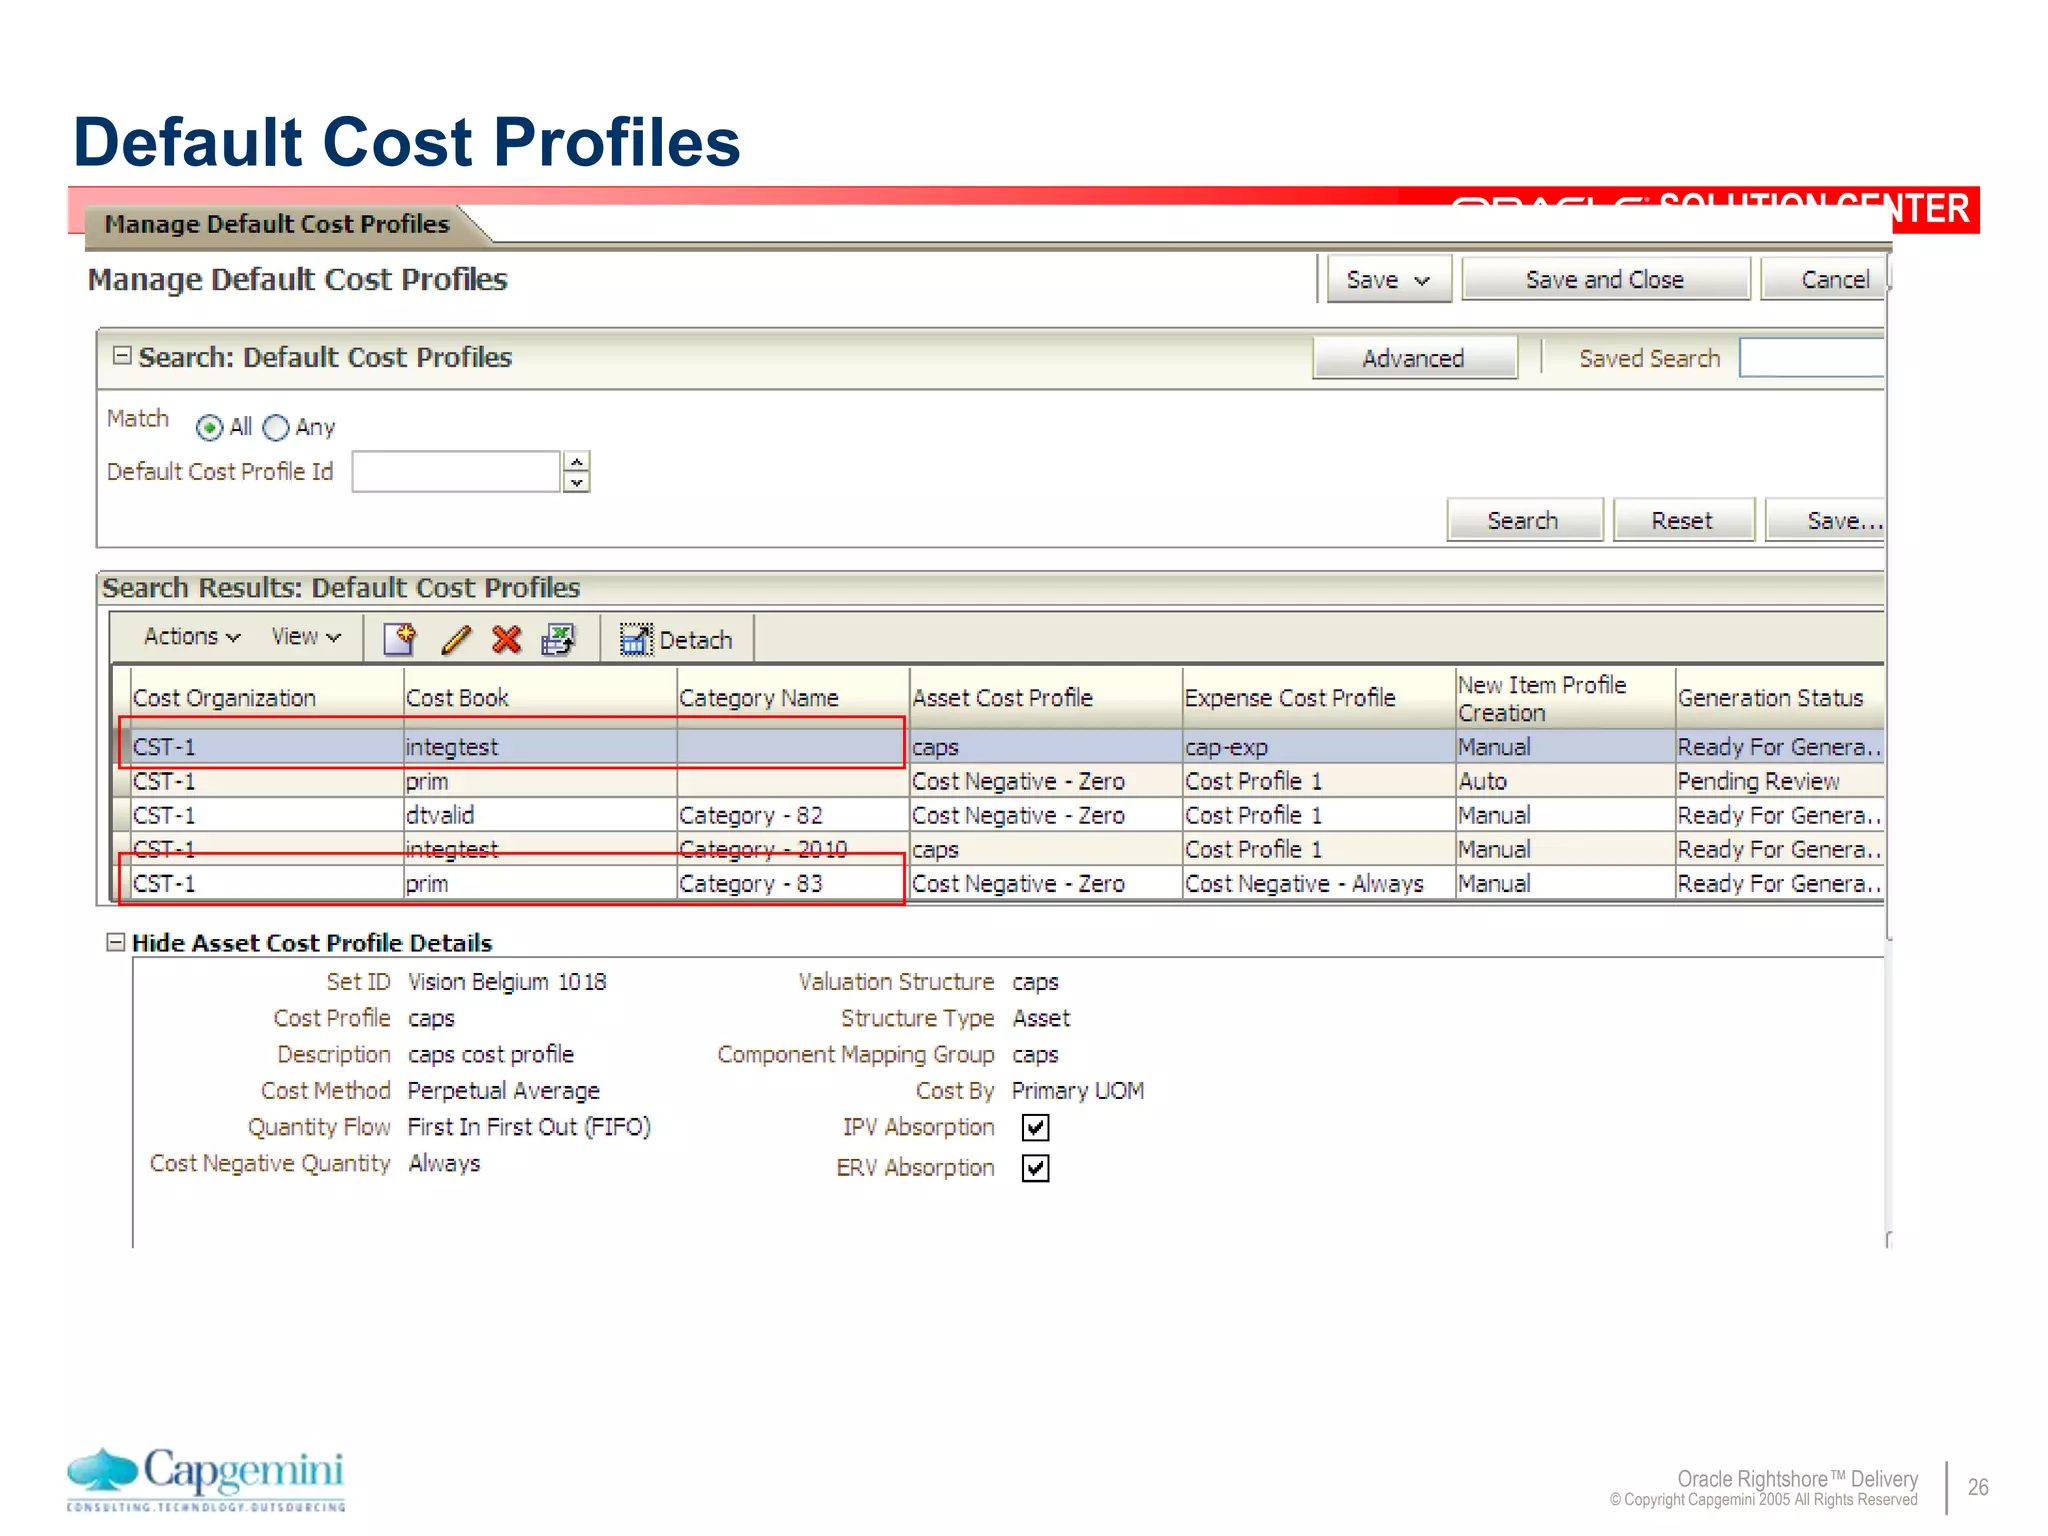
Task: Open the View menu
Action: (x=306, y=637)
